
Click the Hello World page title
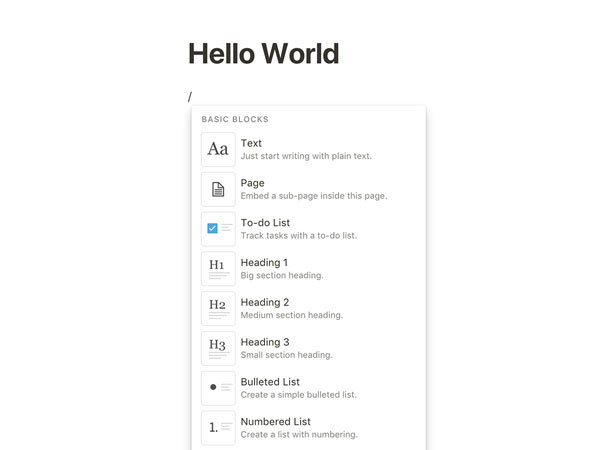pos(264,54)
